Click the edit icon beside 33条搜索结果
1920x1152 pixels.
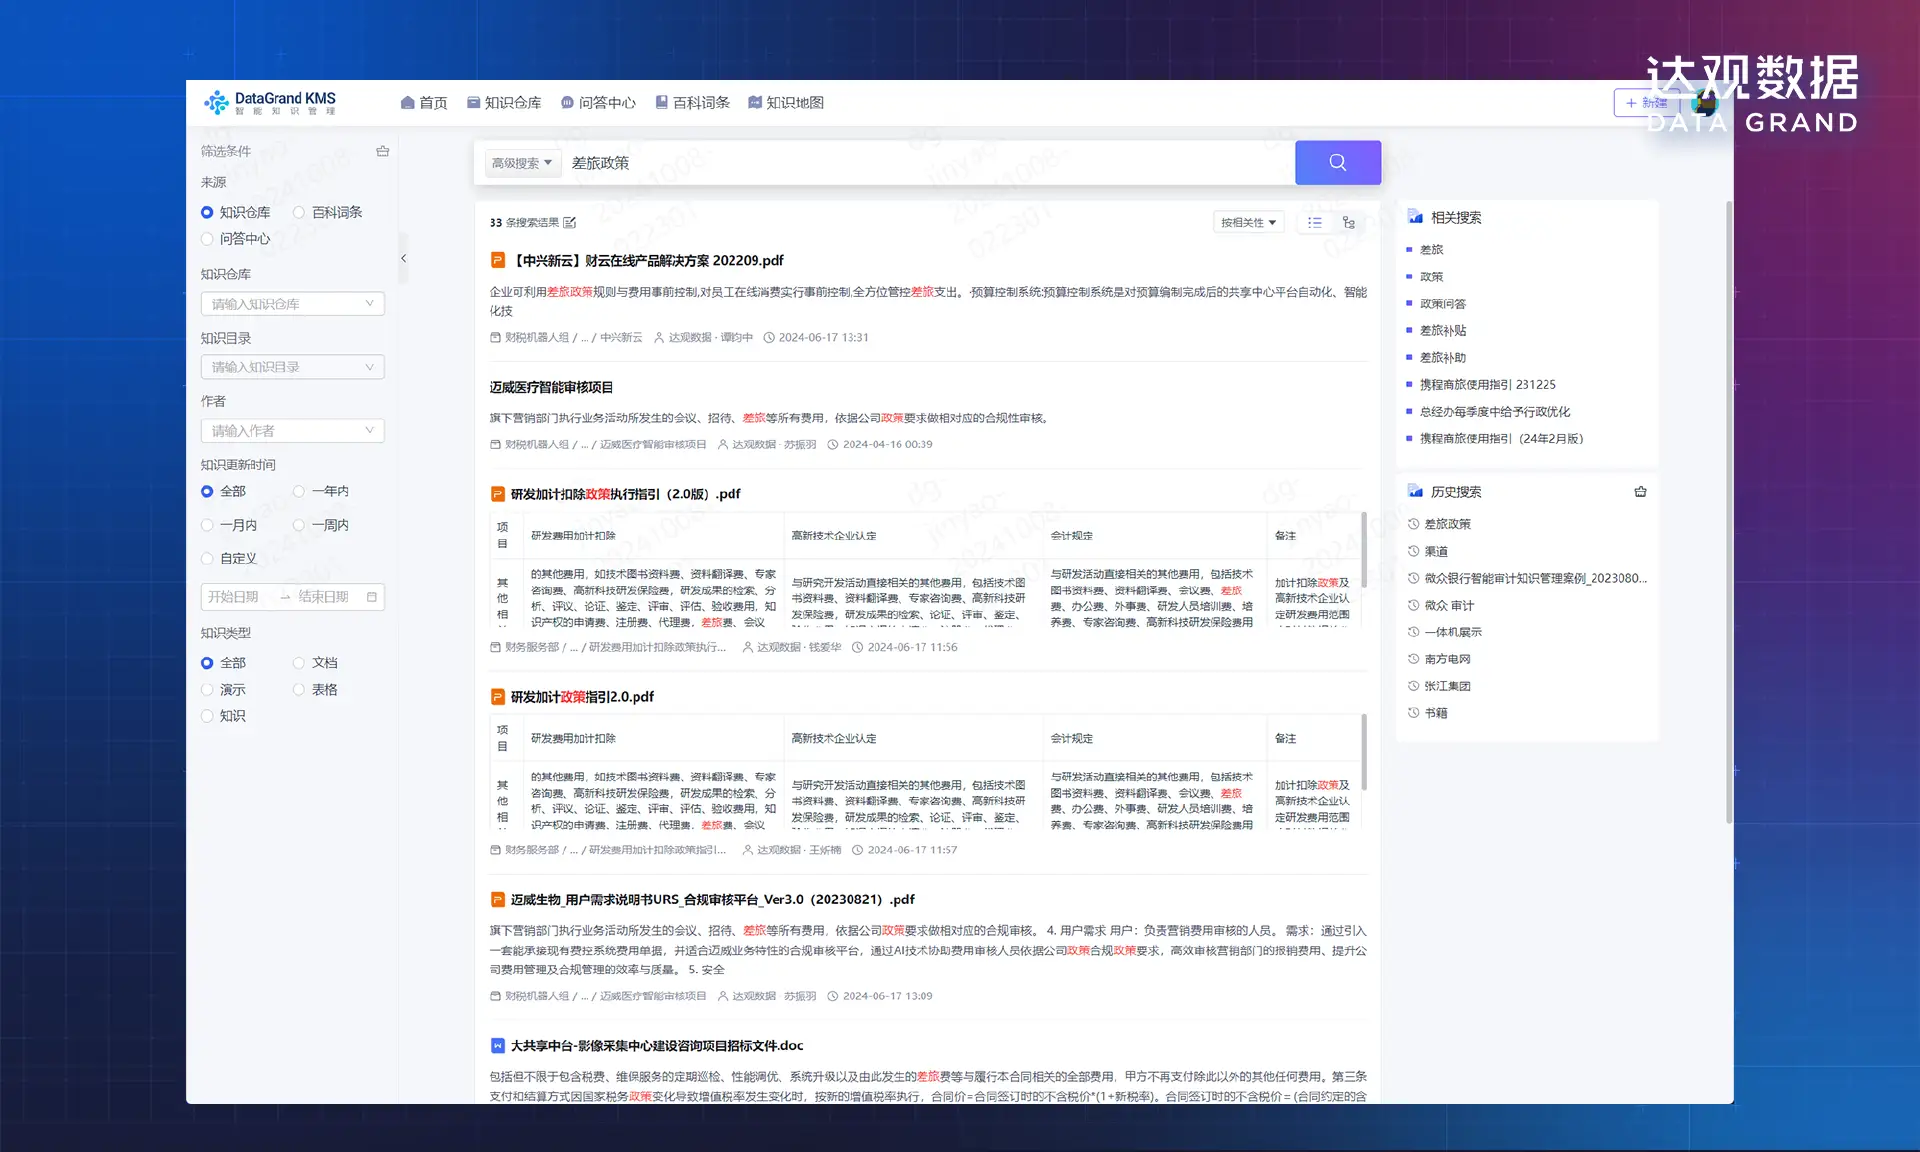[570, 222]
